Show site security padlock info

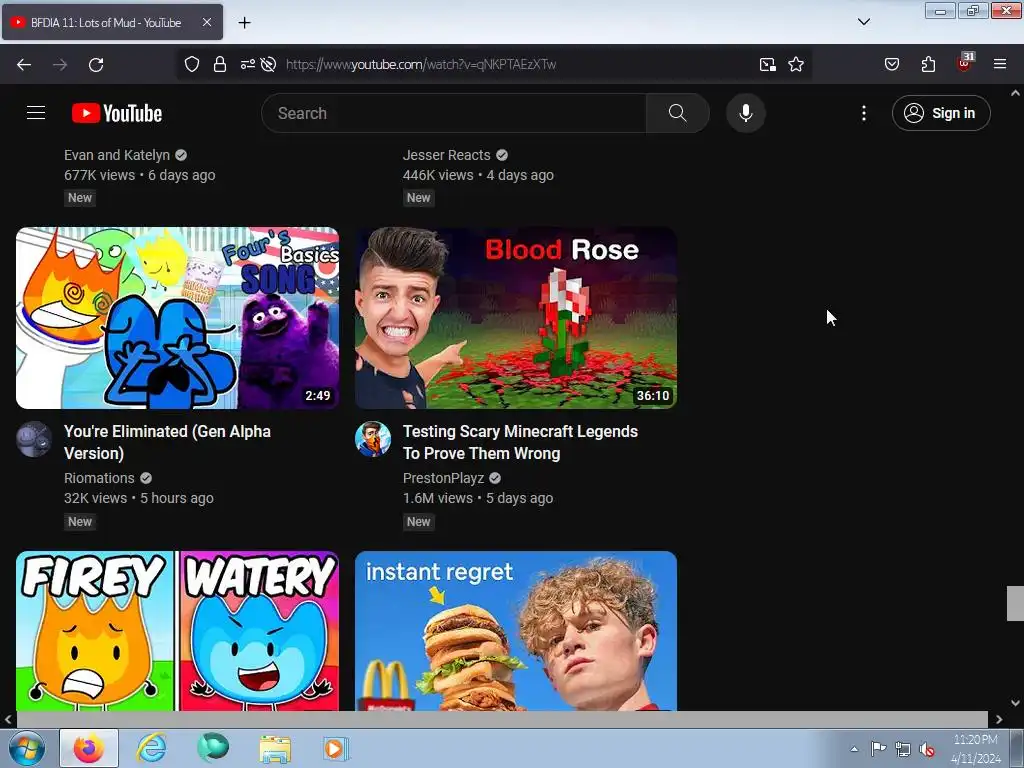pyautogui.click(x=220, y=64)
